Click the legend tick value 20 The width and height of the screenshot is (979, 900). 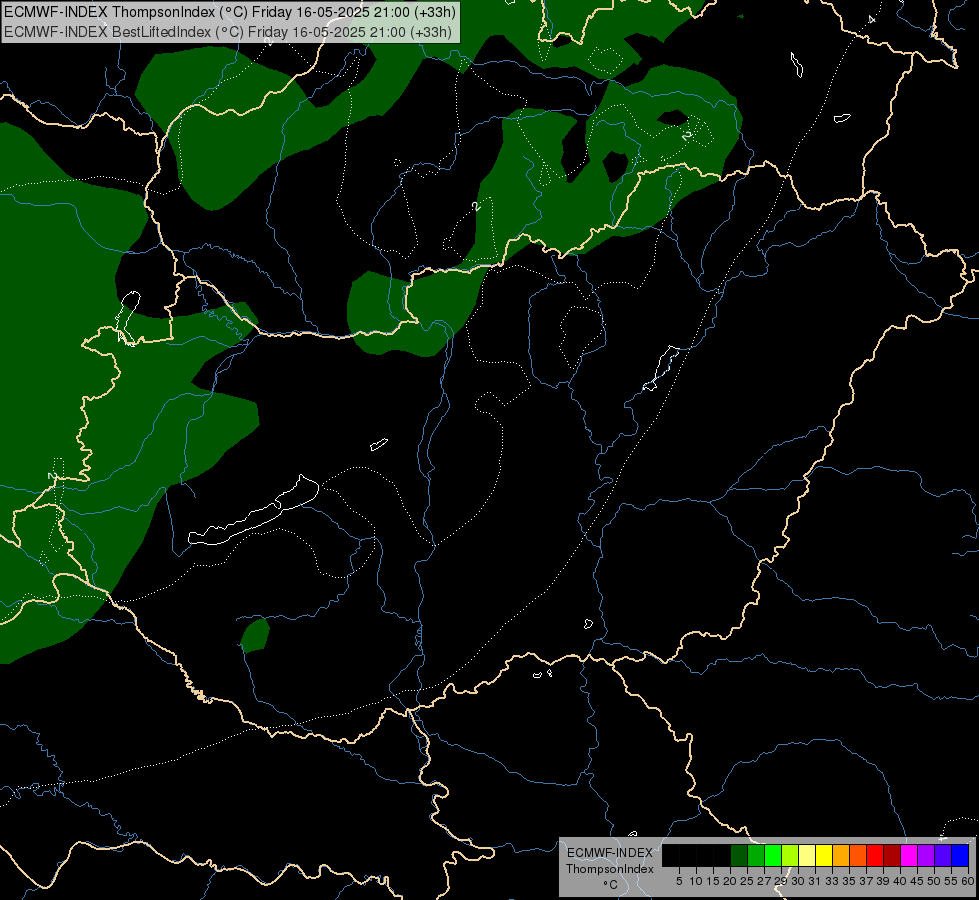pyautogui.click(x=730, y=881)
